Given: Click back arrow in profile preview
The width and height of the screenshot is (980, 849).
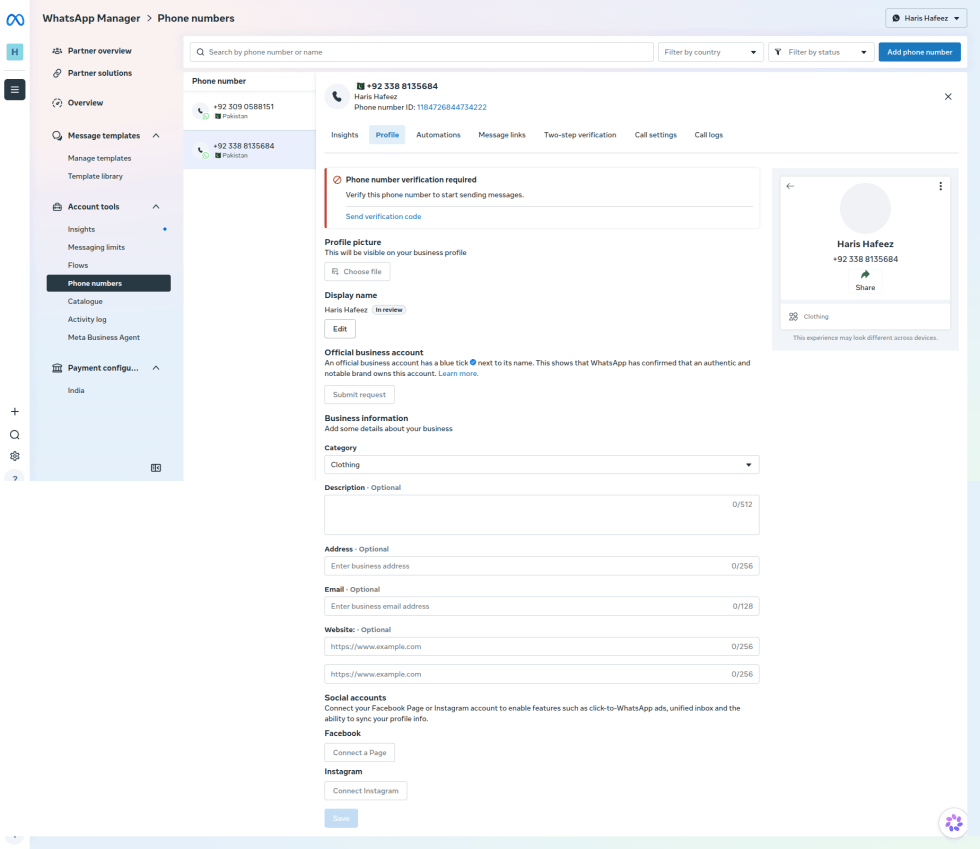Looking at the screenshot, I should [x=790, y=186].
